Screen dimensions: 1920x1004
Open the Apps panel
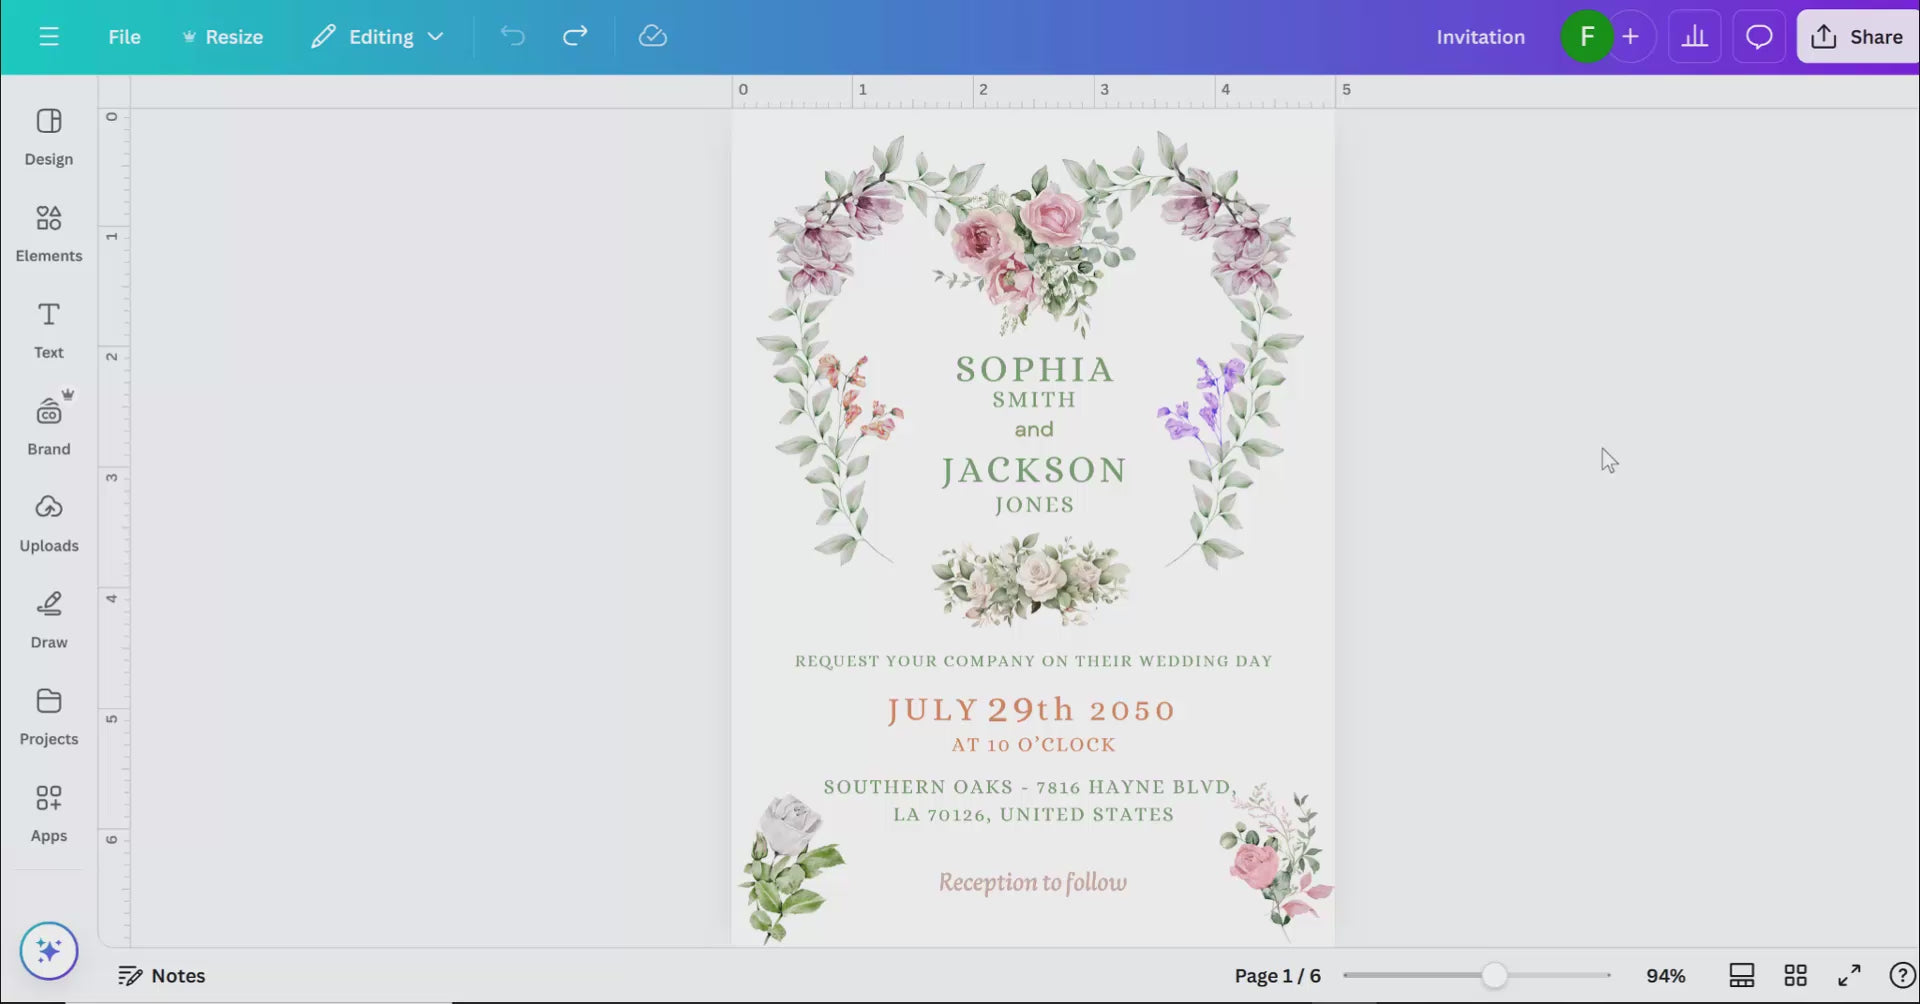(48, 813)
